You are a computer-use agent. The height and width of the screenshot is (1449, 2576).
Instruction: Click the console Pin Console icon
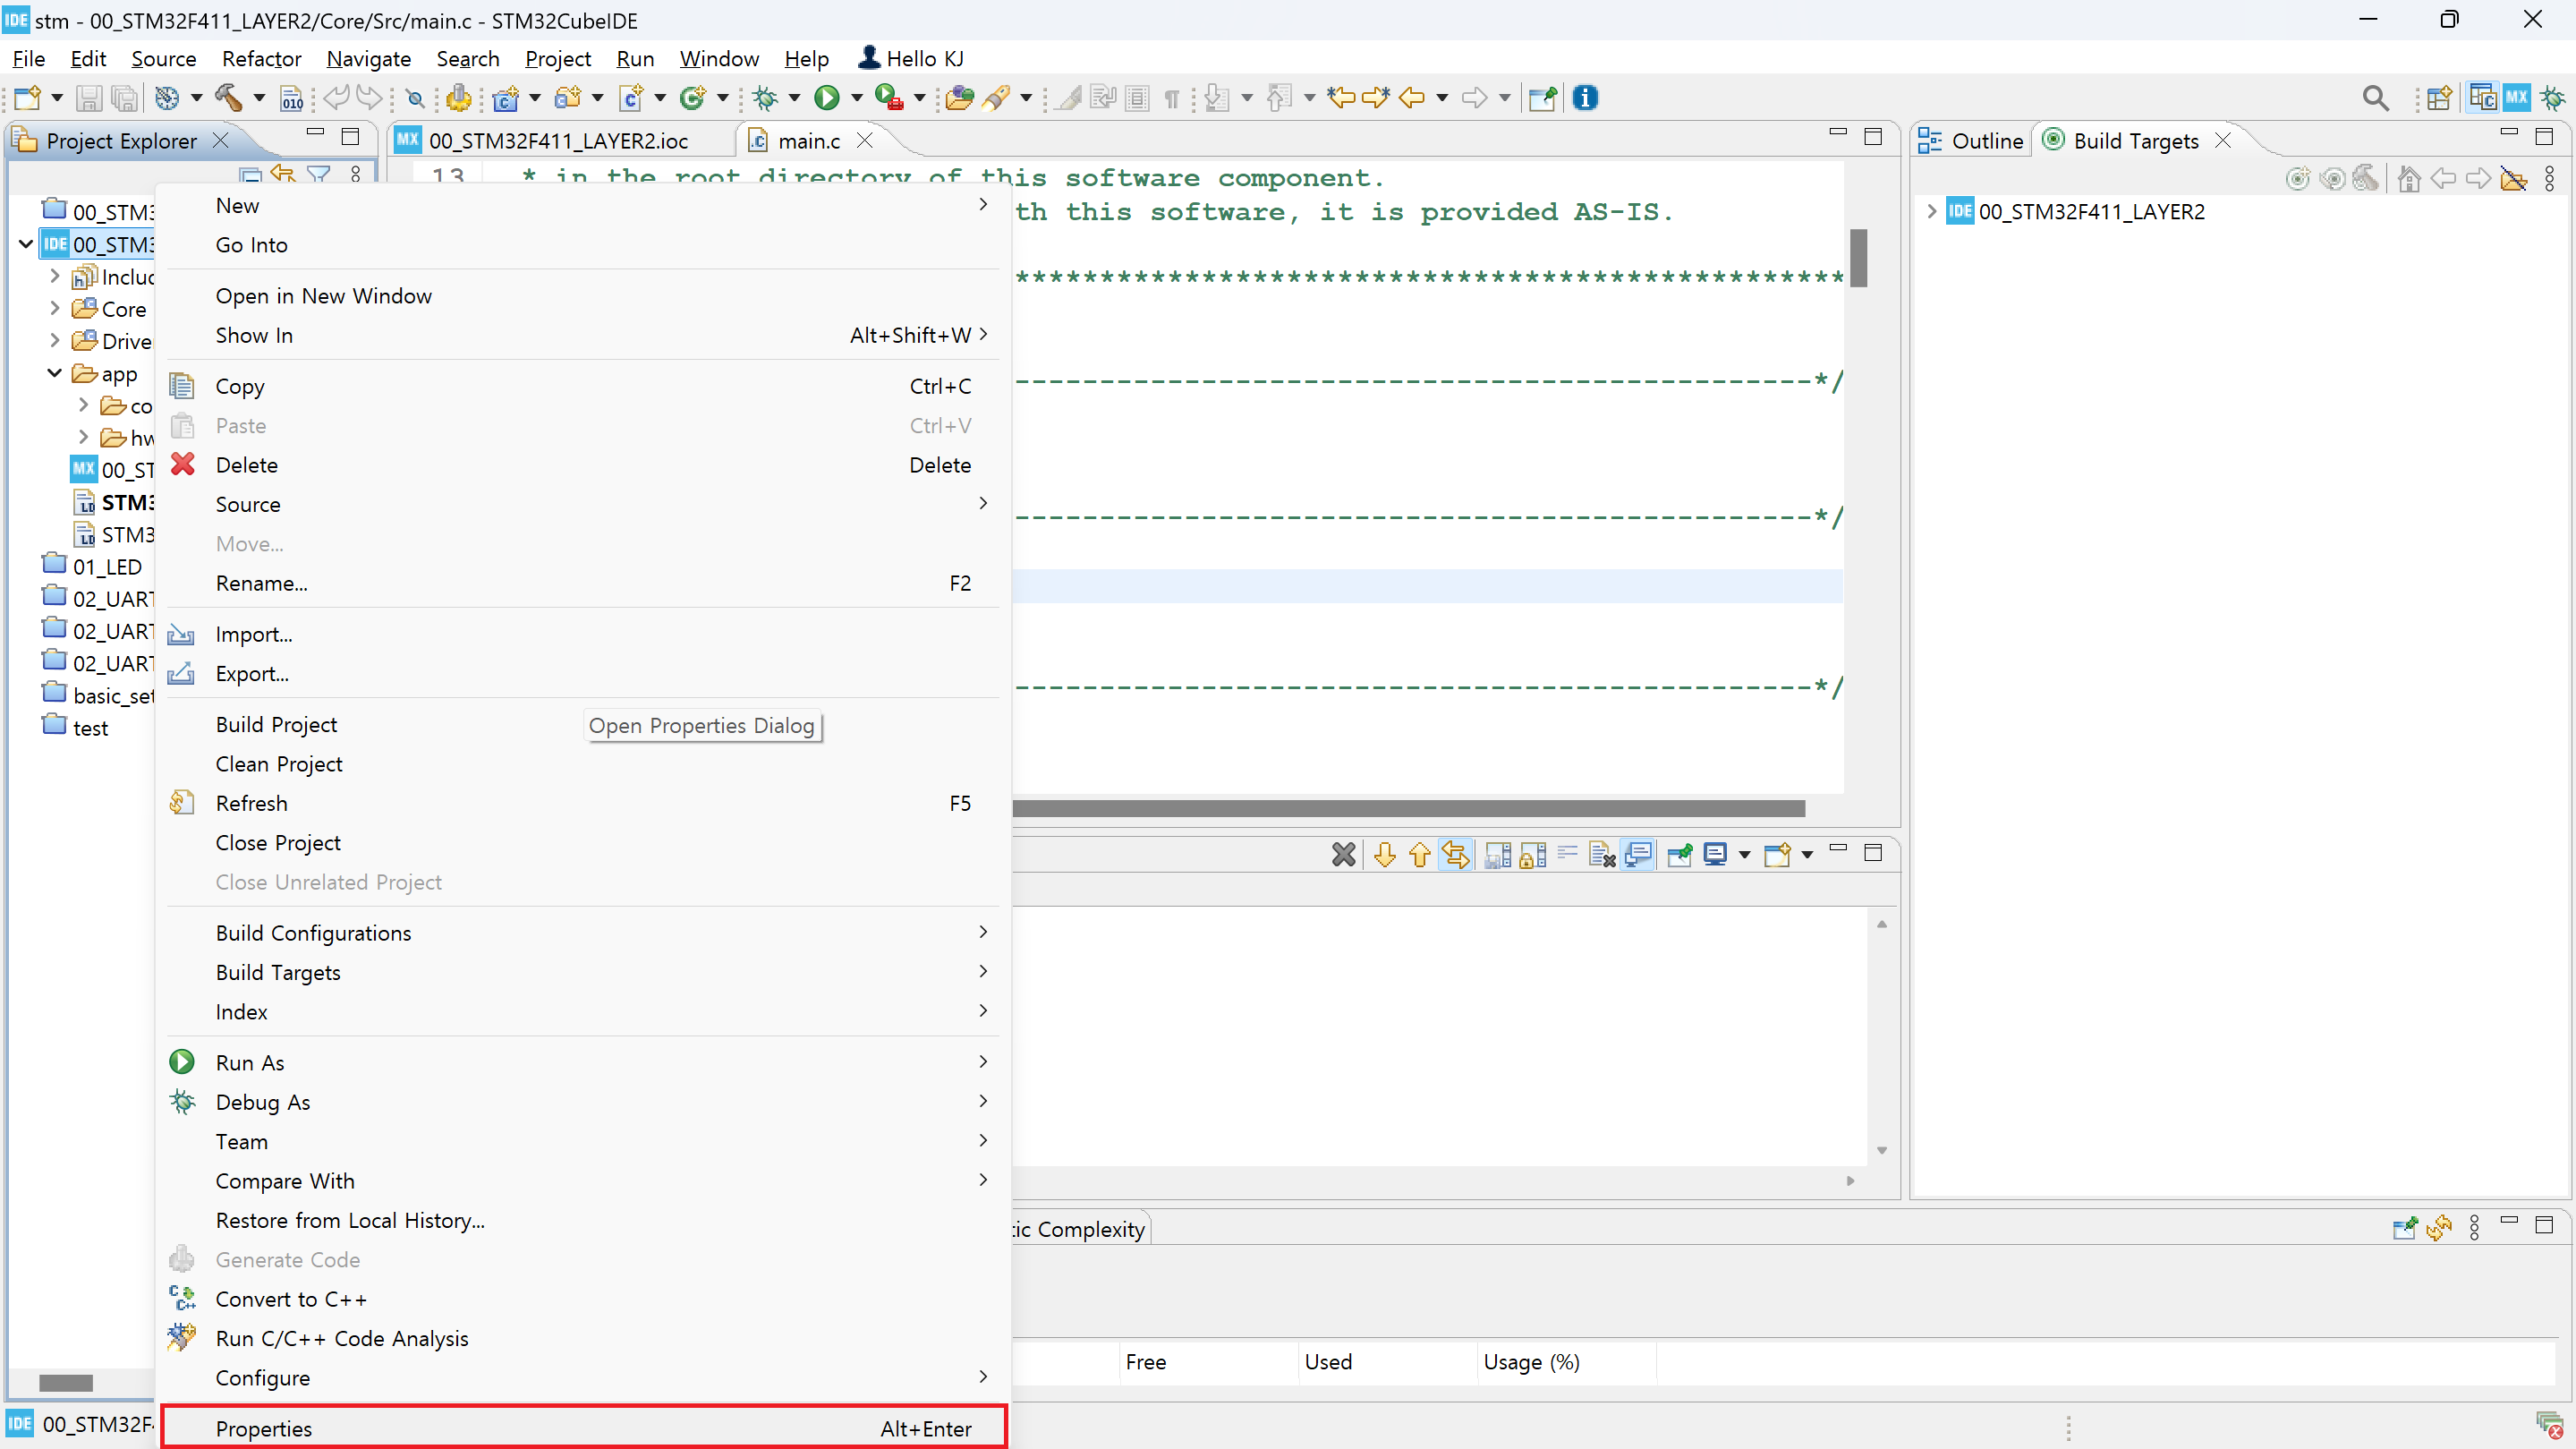[x=1680, y=854]
